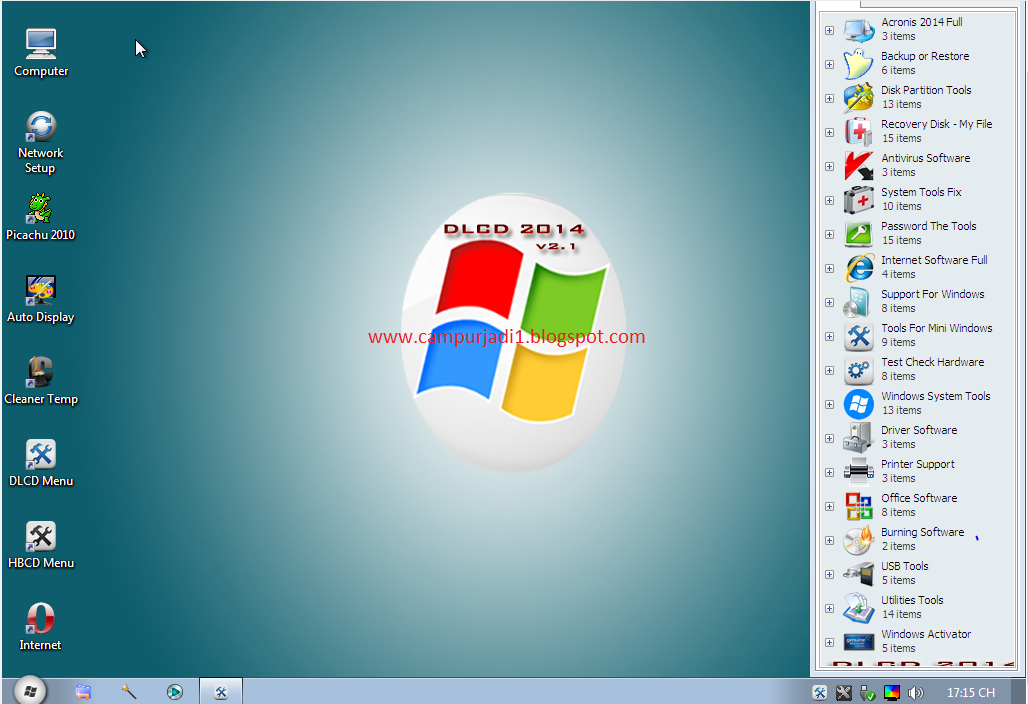Select the Utilities Tools label text
This screenshot has height=704, width=1028.
pos(912,600)
